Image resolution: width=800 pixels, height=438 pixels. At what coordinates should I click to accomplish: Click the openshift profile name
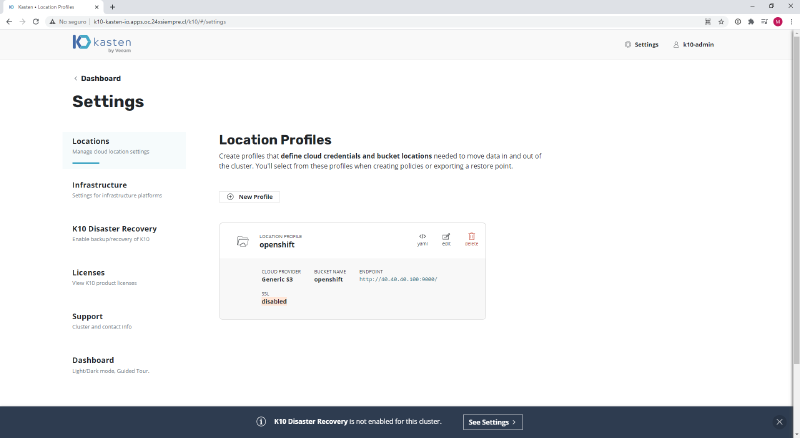click(277, 245)
